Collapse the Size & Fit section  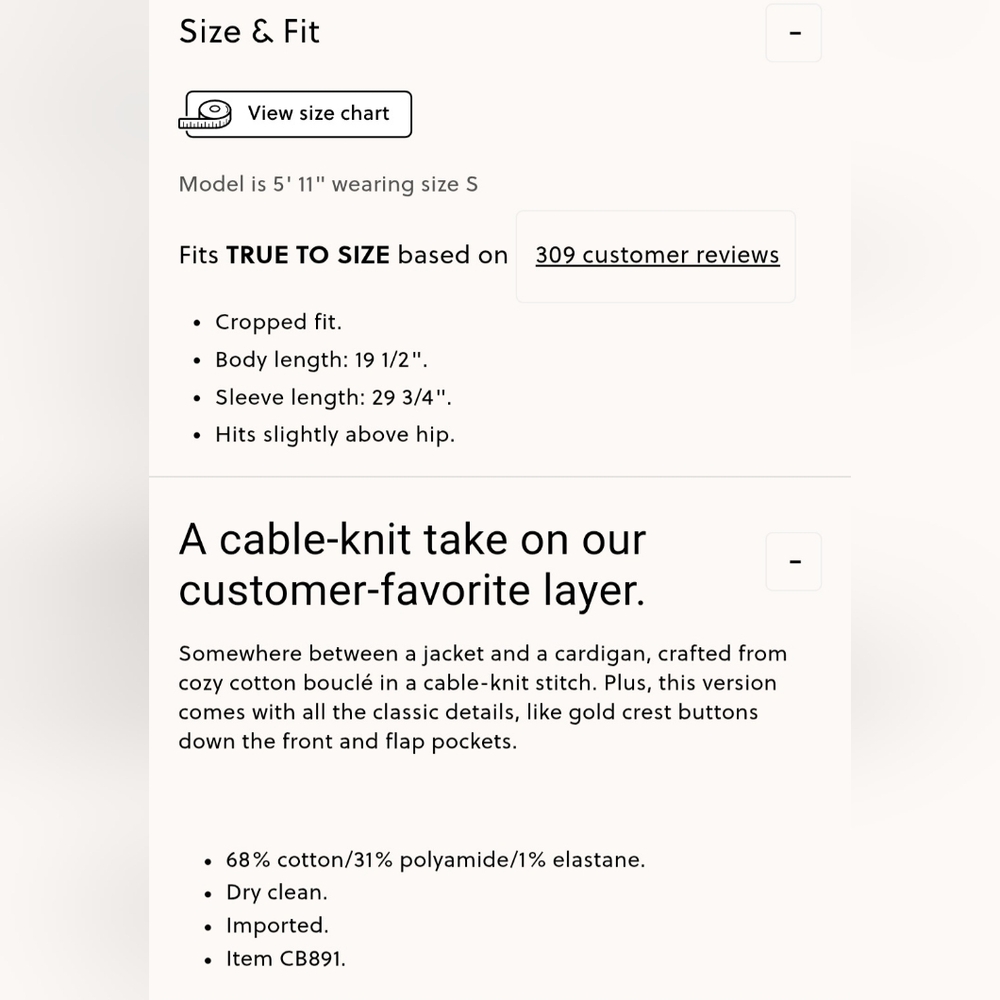(x=794, y=33)
